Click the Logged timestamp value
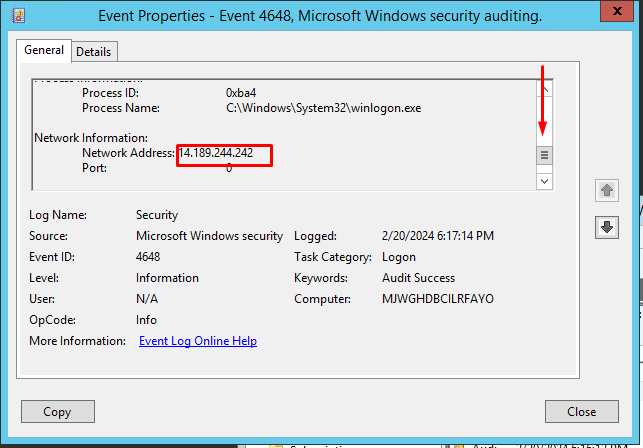Viewport: 643px width, 448px height. 437,236
